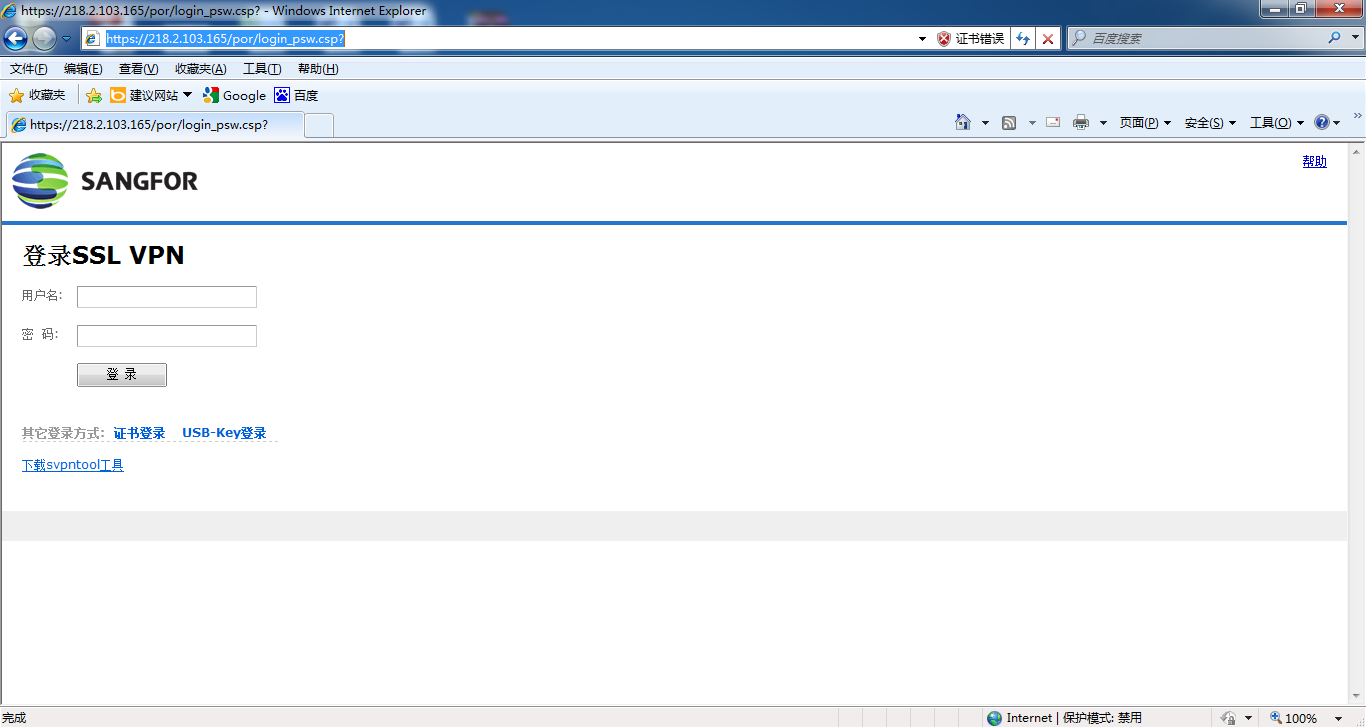Image resolution: width=1366 pixels, height=728 pixels.
Task: Click the Print icon
Action: click(1081, 123)
